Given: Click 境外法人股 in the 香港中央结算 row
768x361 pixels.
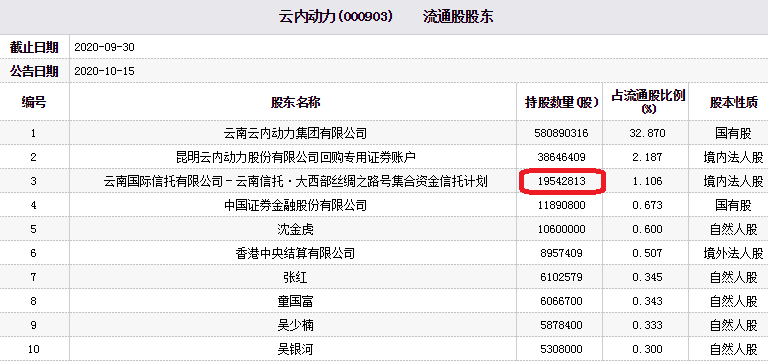Looking at the screenshot, I should [x=733, y=253].
